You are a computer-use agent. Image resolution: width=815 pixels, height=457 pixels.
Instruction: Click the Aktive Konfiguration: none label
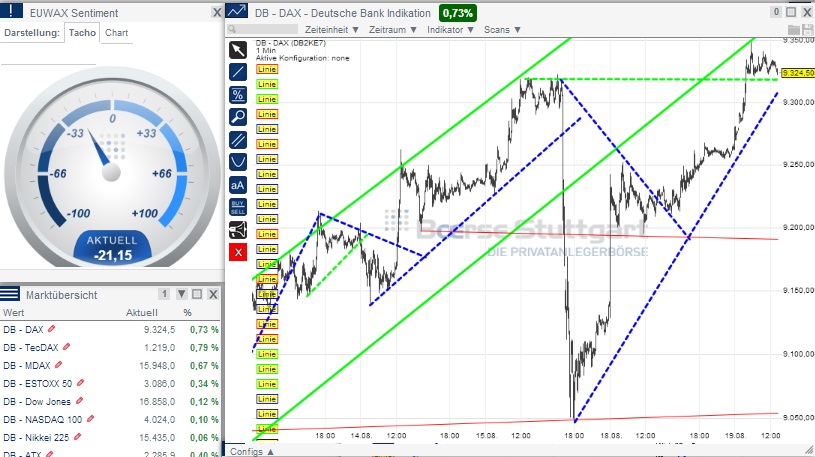pyautogui.click(x=303, y=58)
